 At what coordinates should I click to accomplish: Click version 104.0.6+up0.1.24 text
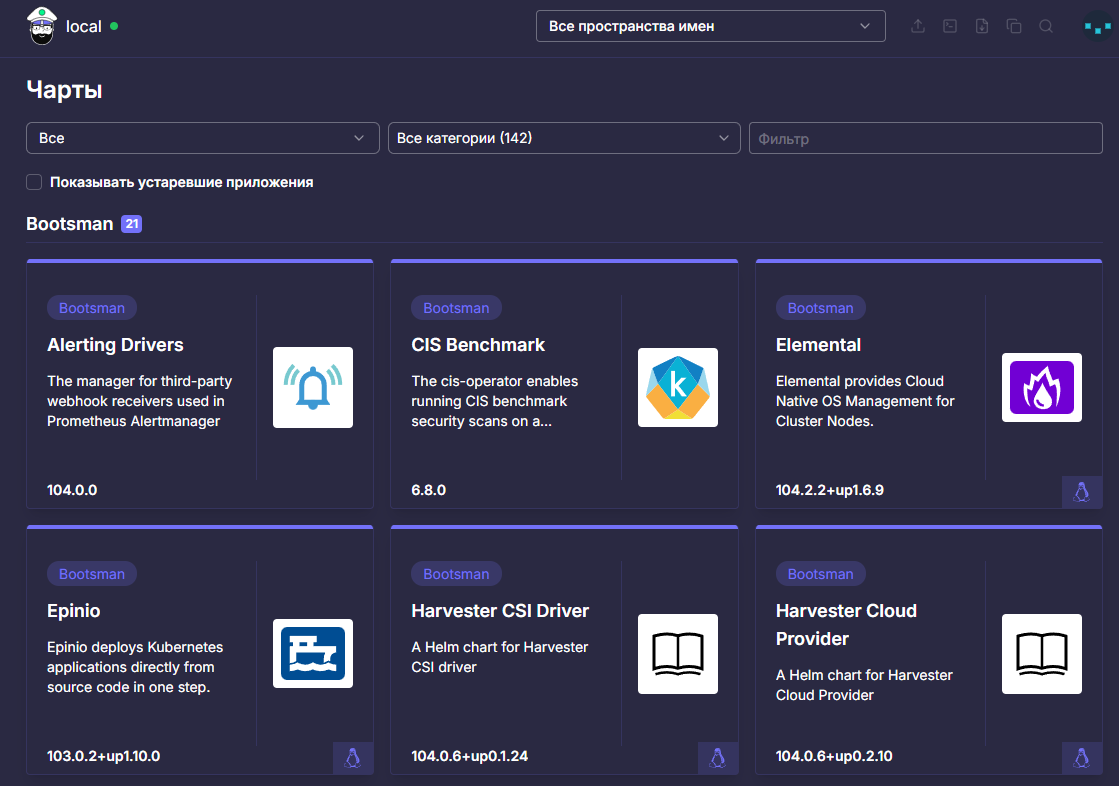tap(470, 756)
